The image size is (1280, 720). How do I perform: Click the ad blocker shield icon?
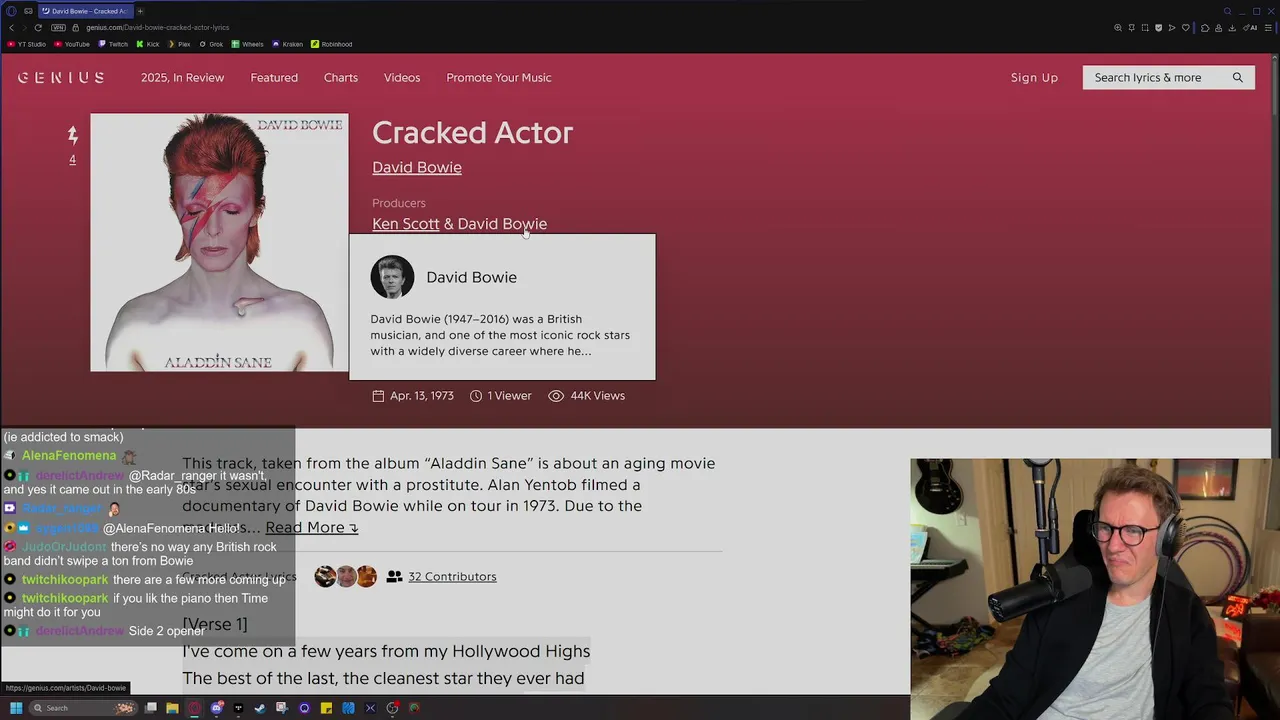(1158, 28)
